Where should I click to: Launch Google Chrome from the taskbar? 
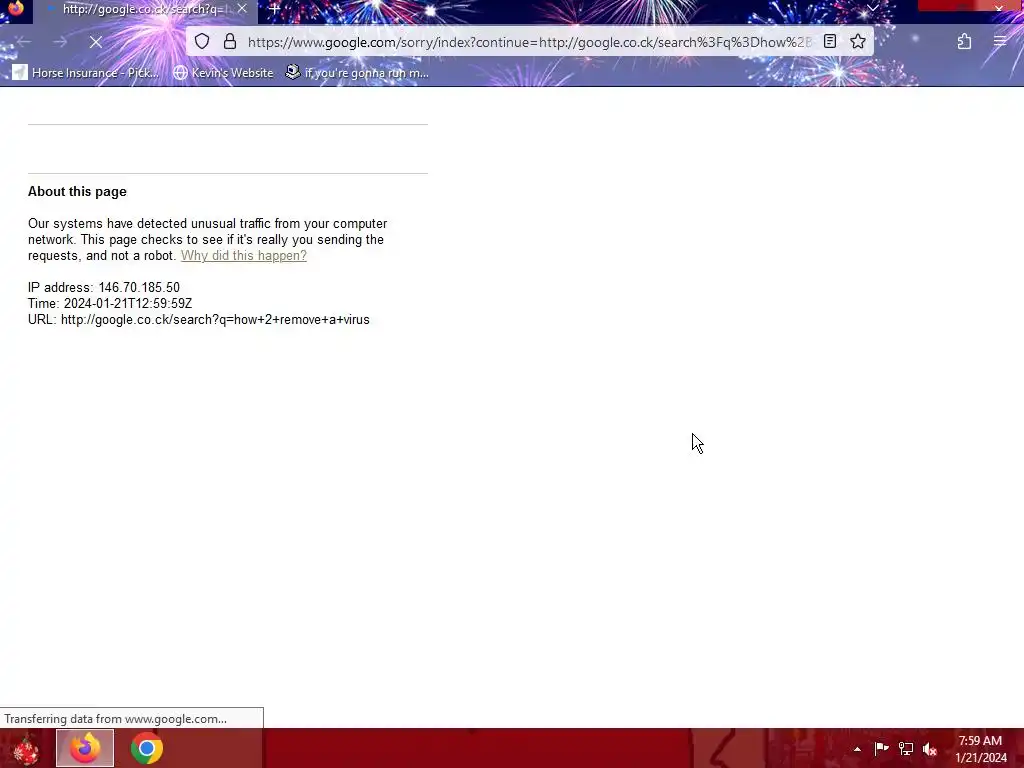click(x=146, y=748)
